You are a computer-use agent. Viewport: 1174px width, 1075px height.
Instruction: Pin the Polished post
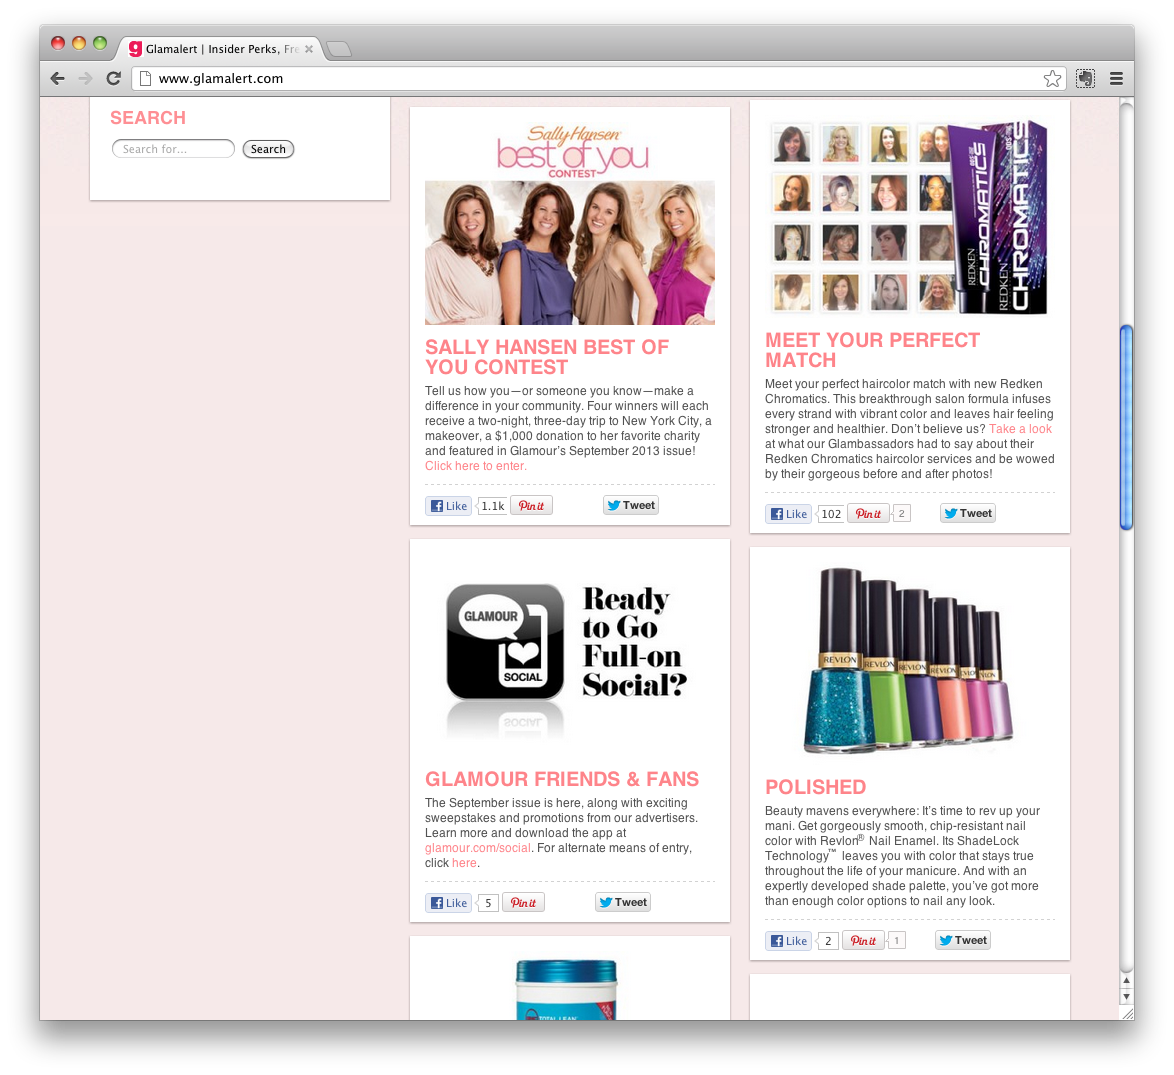point(863,941)
